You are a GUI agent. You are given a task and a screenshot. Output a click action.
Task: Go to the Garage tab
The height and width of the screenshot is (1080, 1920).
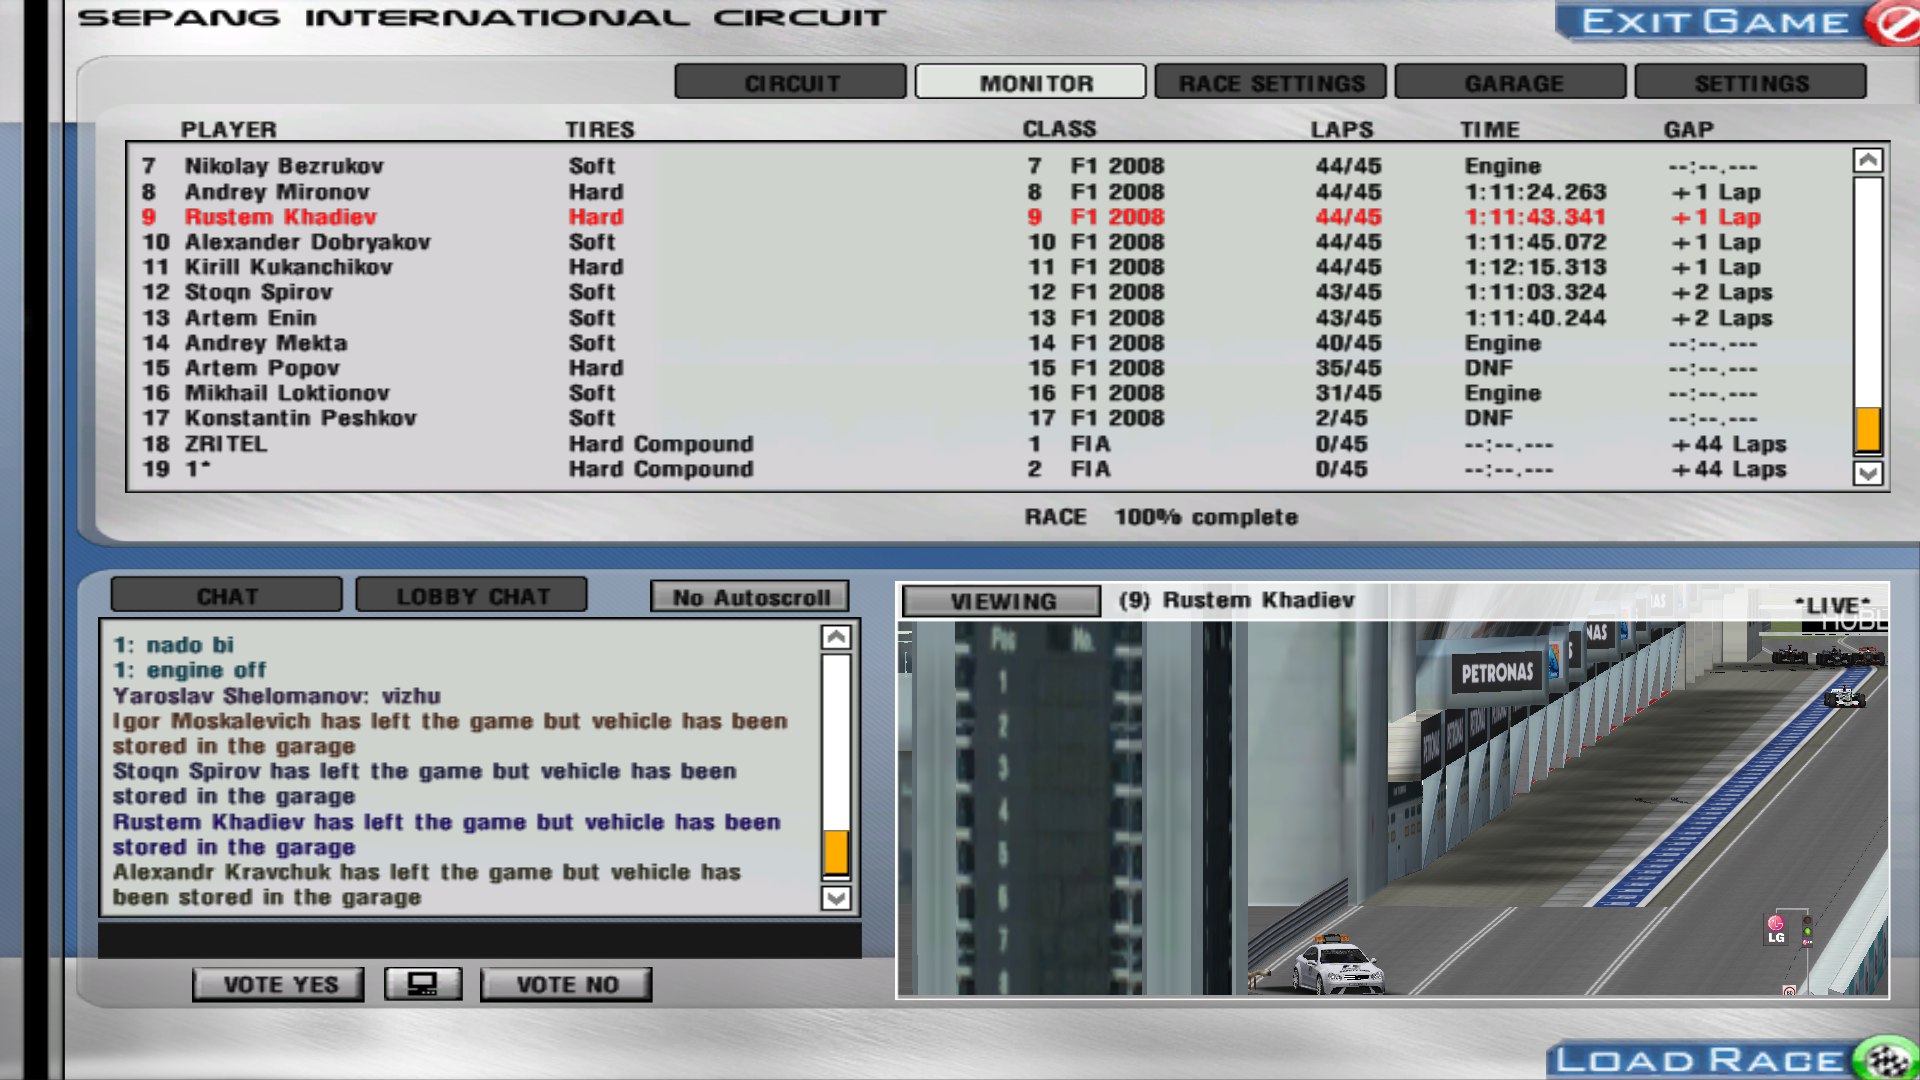[x=1511, y=83]
